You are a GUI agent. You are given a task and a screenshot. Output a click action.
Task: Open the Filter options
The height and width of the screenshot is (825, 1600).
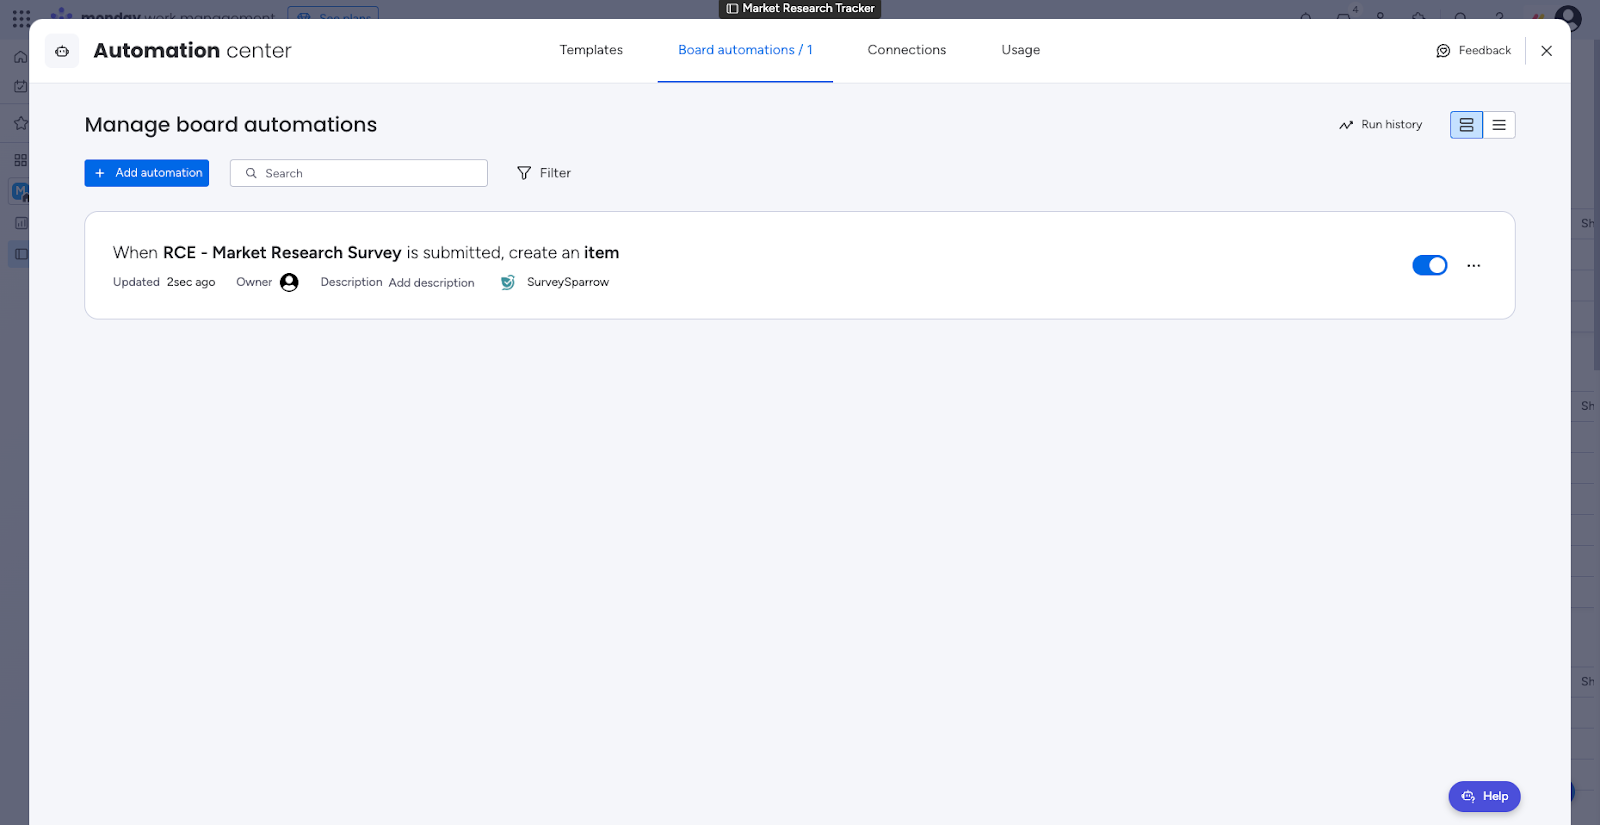click(544, 173)
